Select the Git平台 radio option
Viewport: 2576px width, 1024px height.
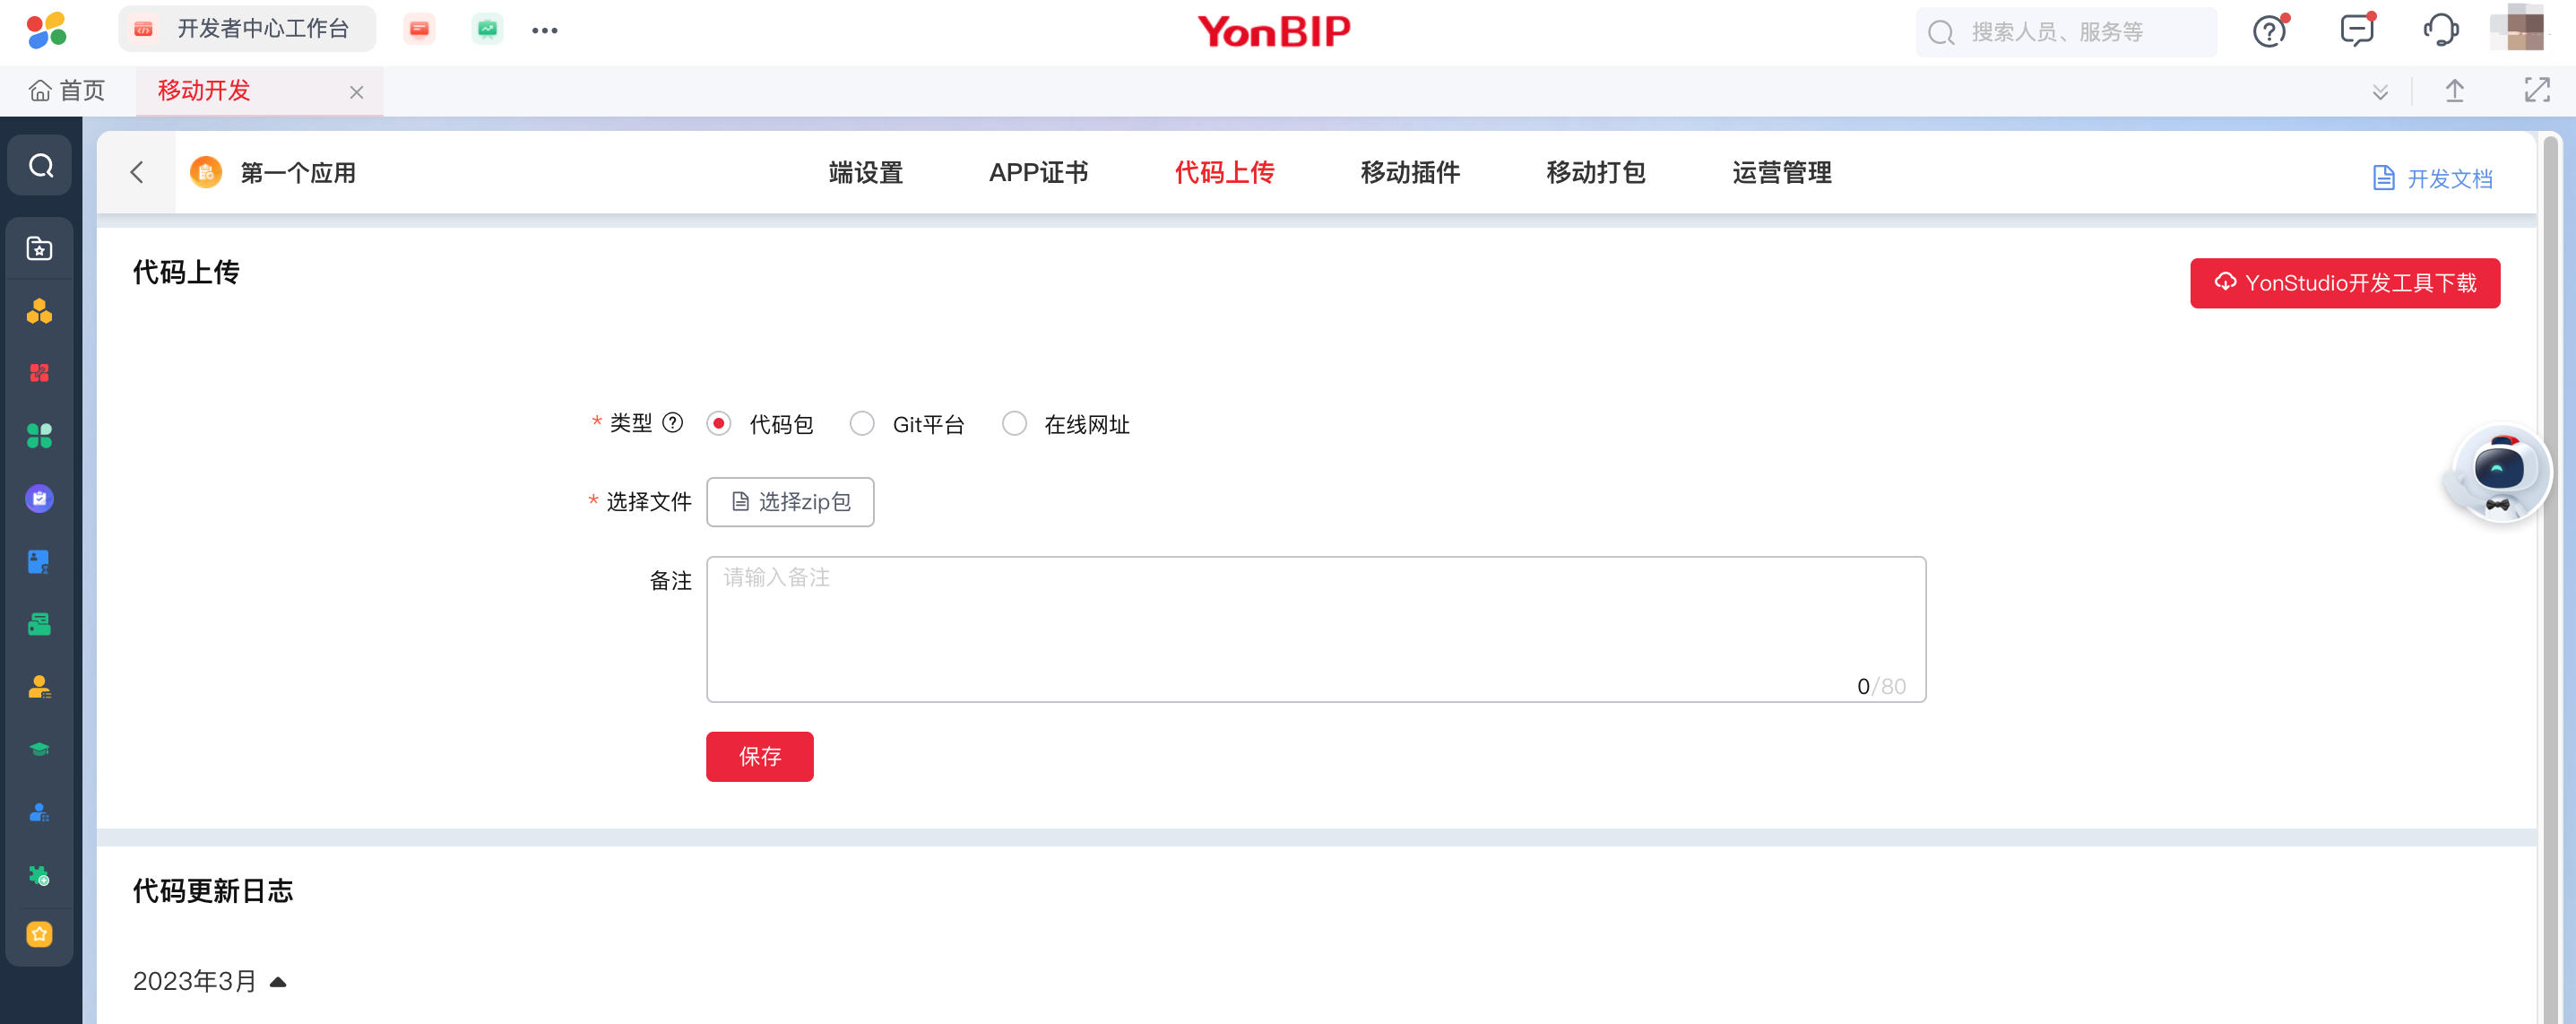pyautogui.click(x=861, y=424)
